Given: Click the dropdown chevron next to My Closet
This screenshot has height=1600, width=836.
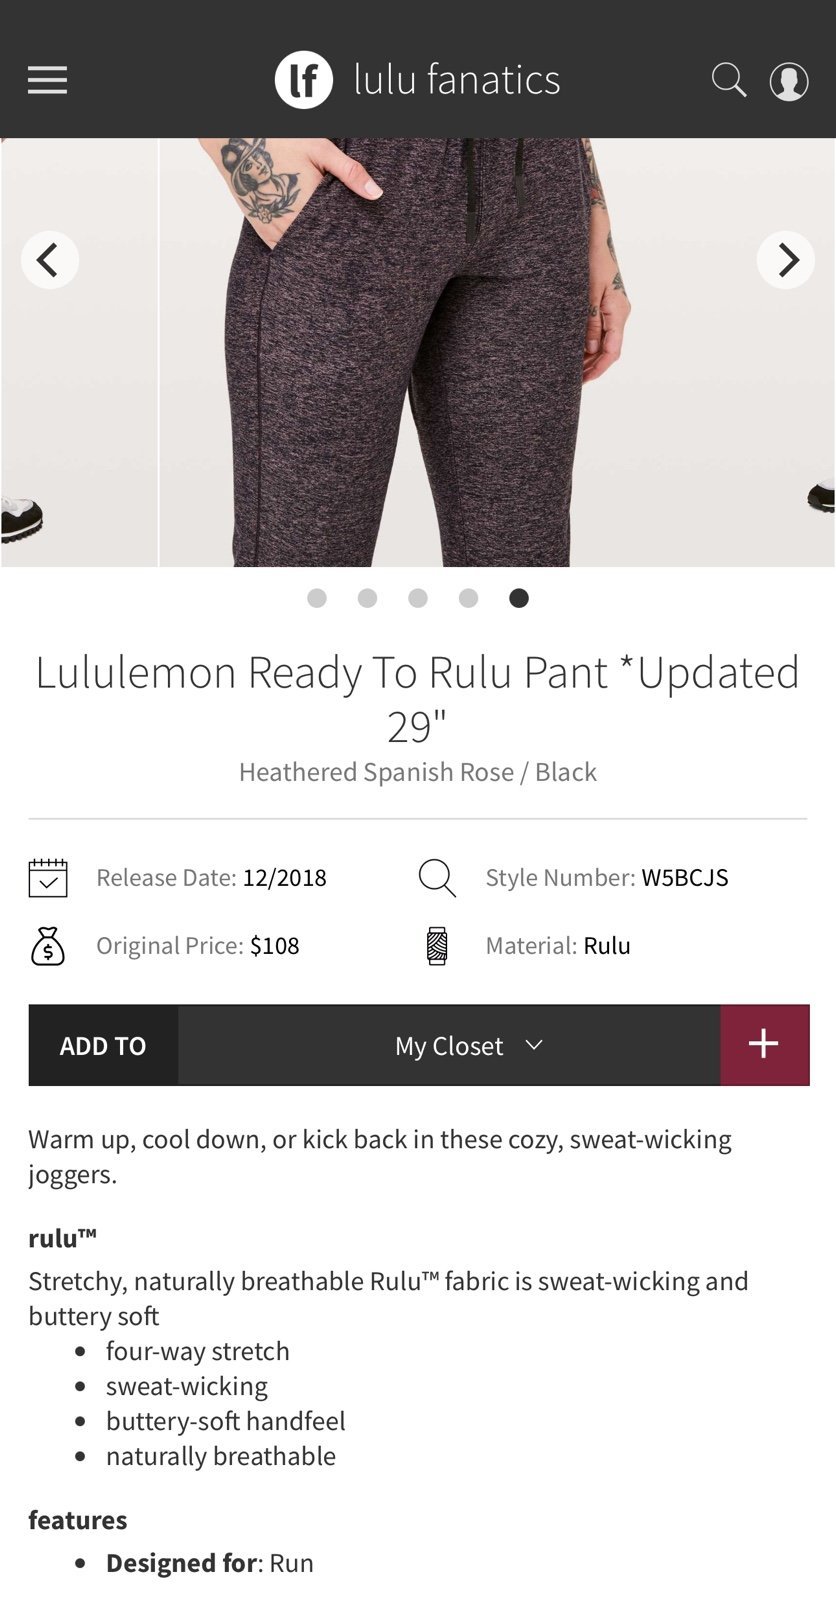Looking at the screenshot, I should [x=534, y=1045].
